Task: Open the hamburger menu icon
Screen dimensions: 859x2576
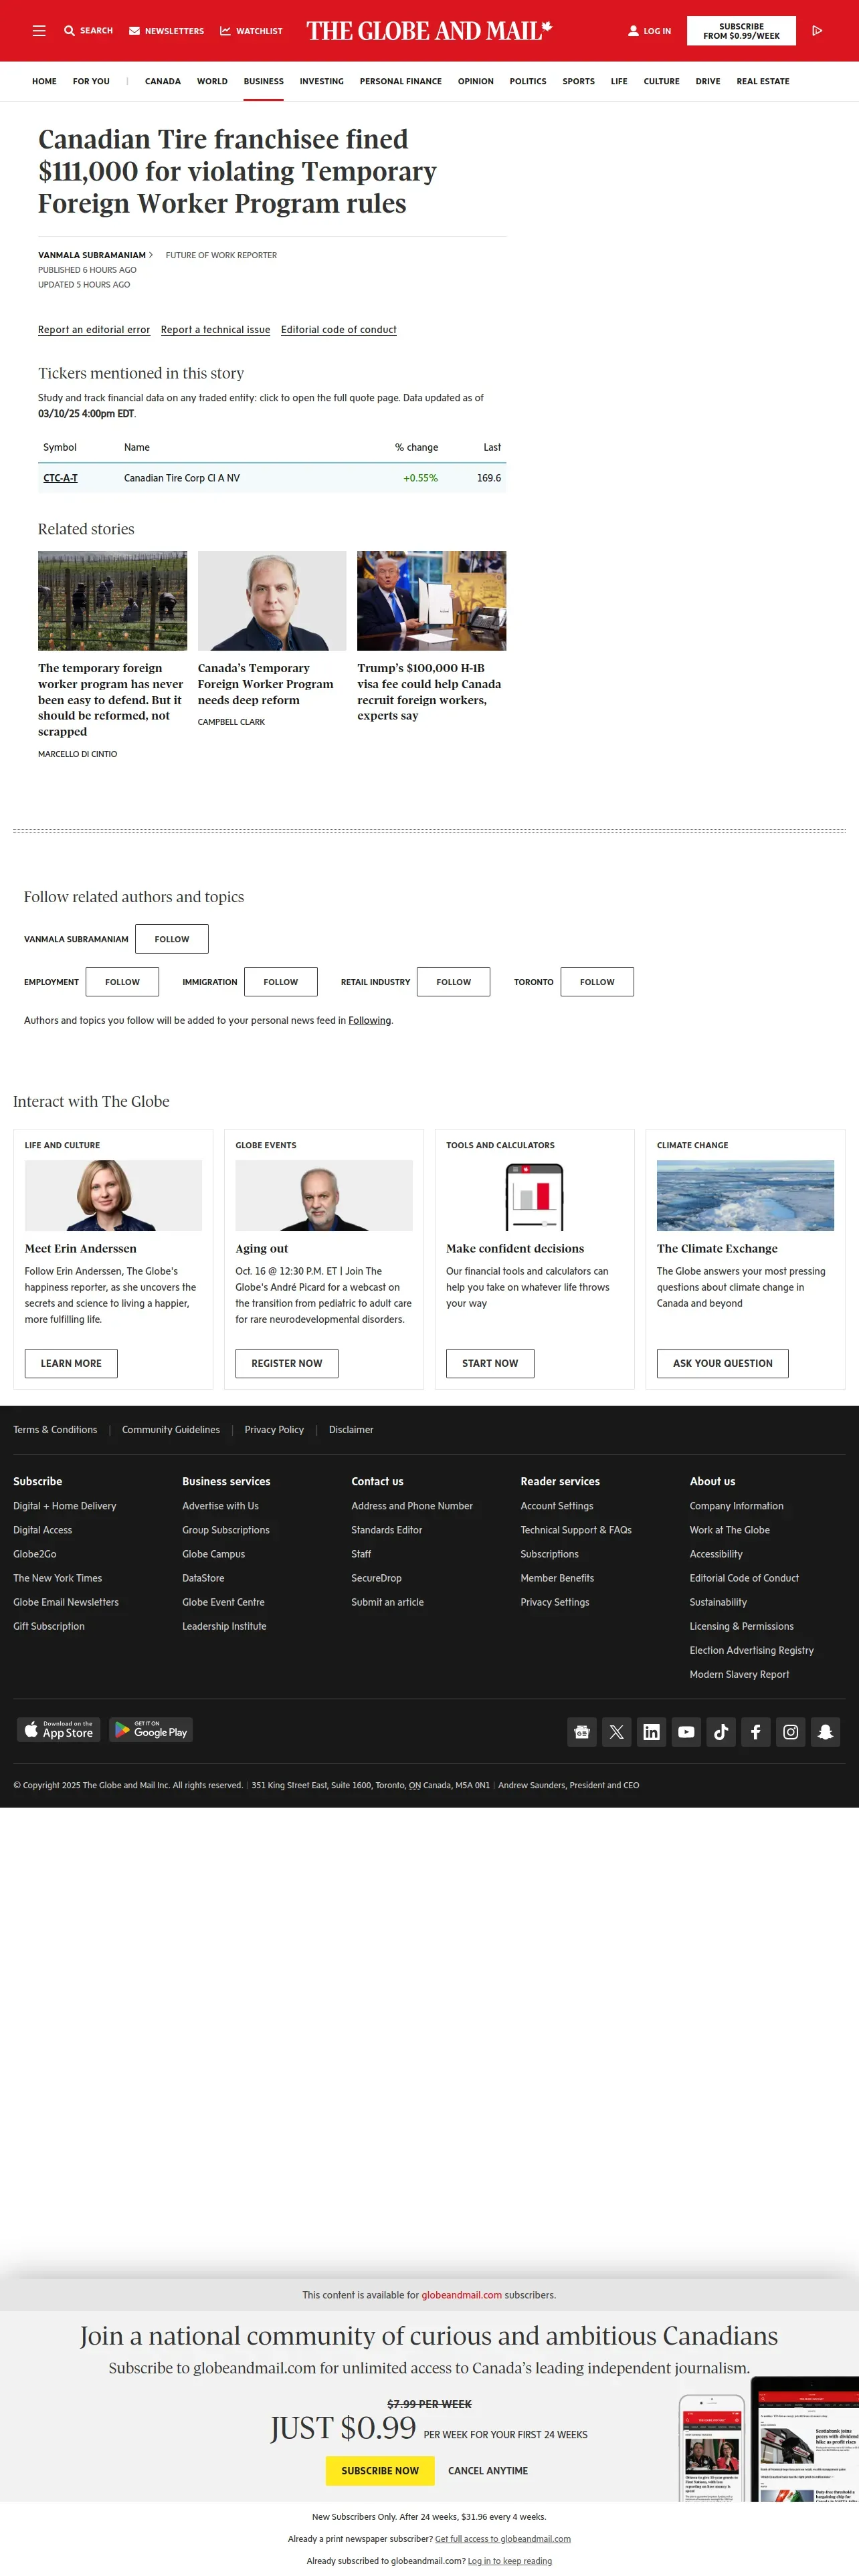Action: [39, 31]
